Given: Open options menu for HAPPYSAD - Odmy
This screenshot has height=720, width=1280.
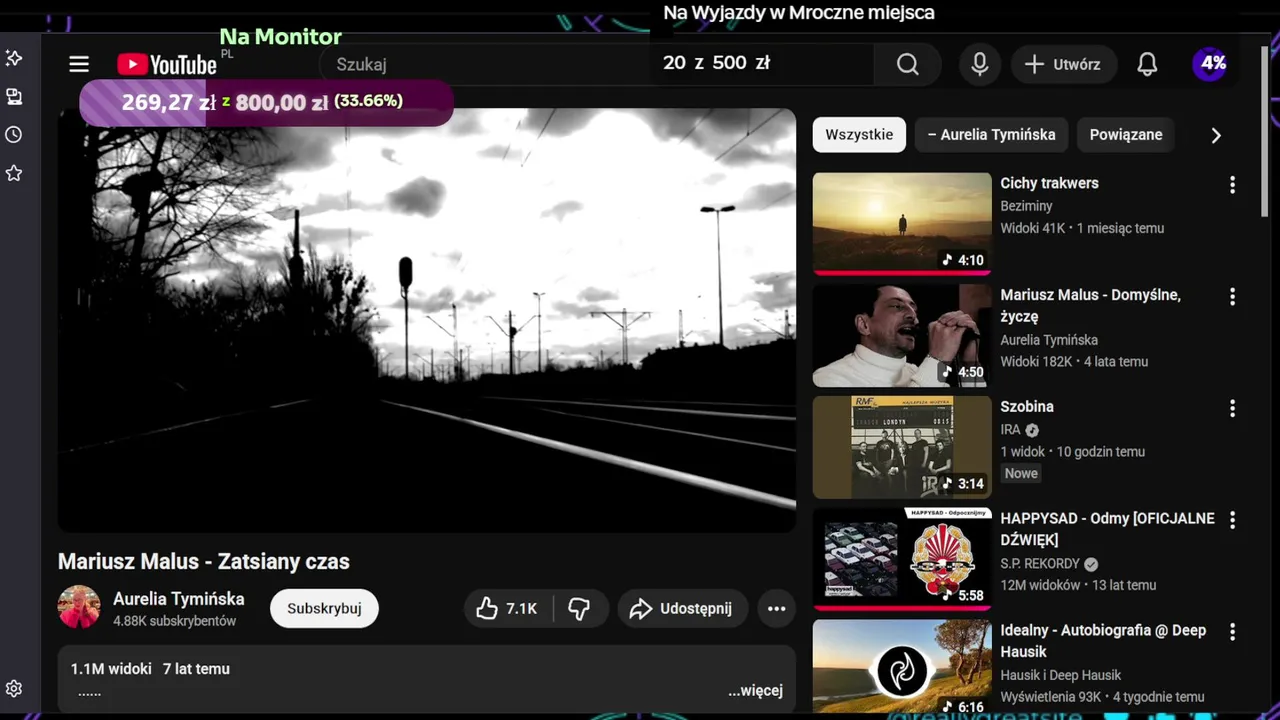Looking at the screenshot, I should [1232, 520].
